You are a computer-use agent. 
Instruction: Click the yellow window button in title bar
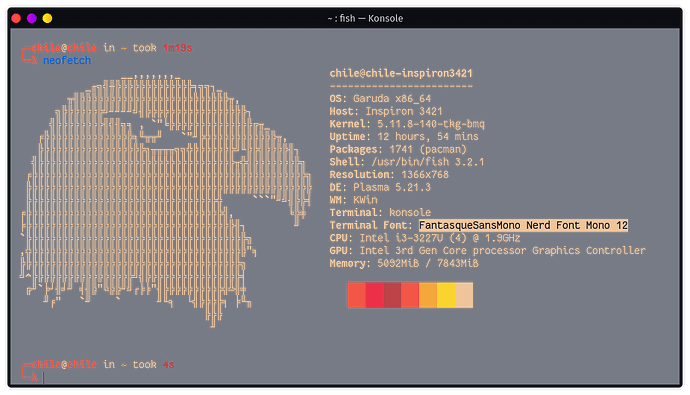coord(48,18)
